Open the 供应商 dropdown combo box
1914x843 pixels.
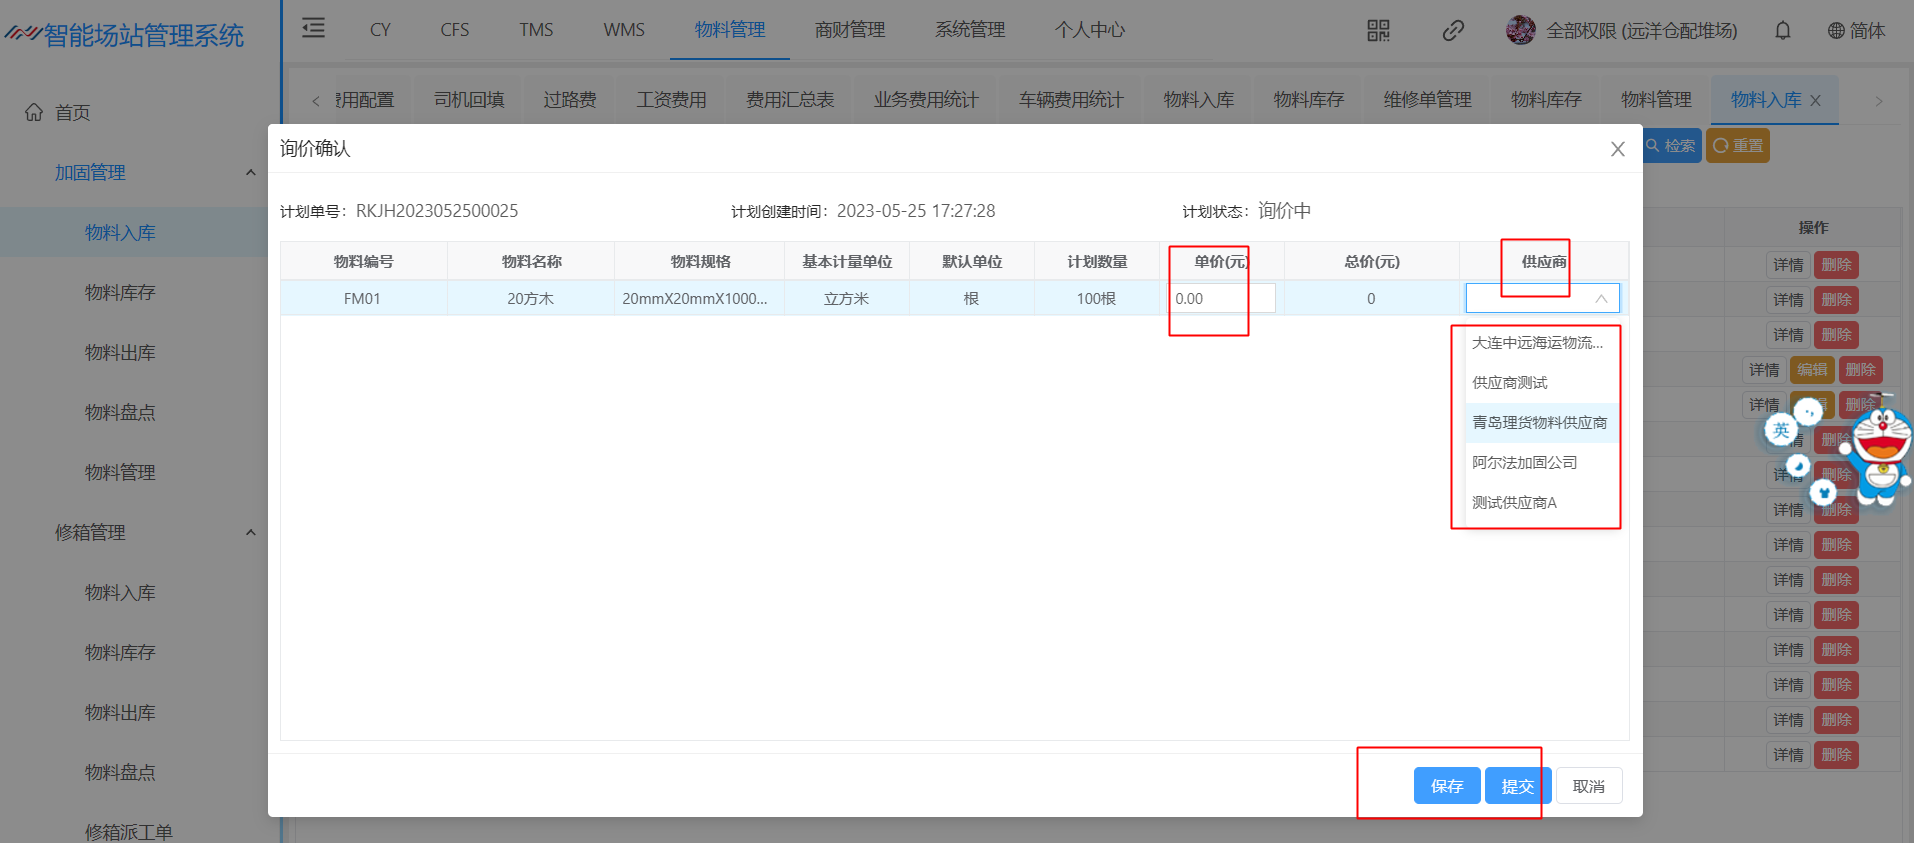point(1541,299)
